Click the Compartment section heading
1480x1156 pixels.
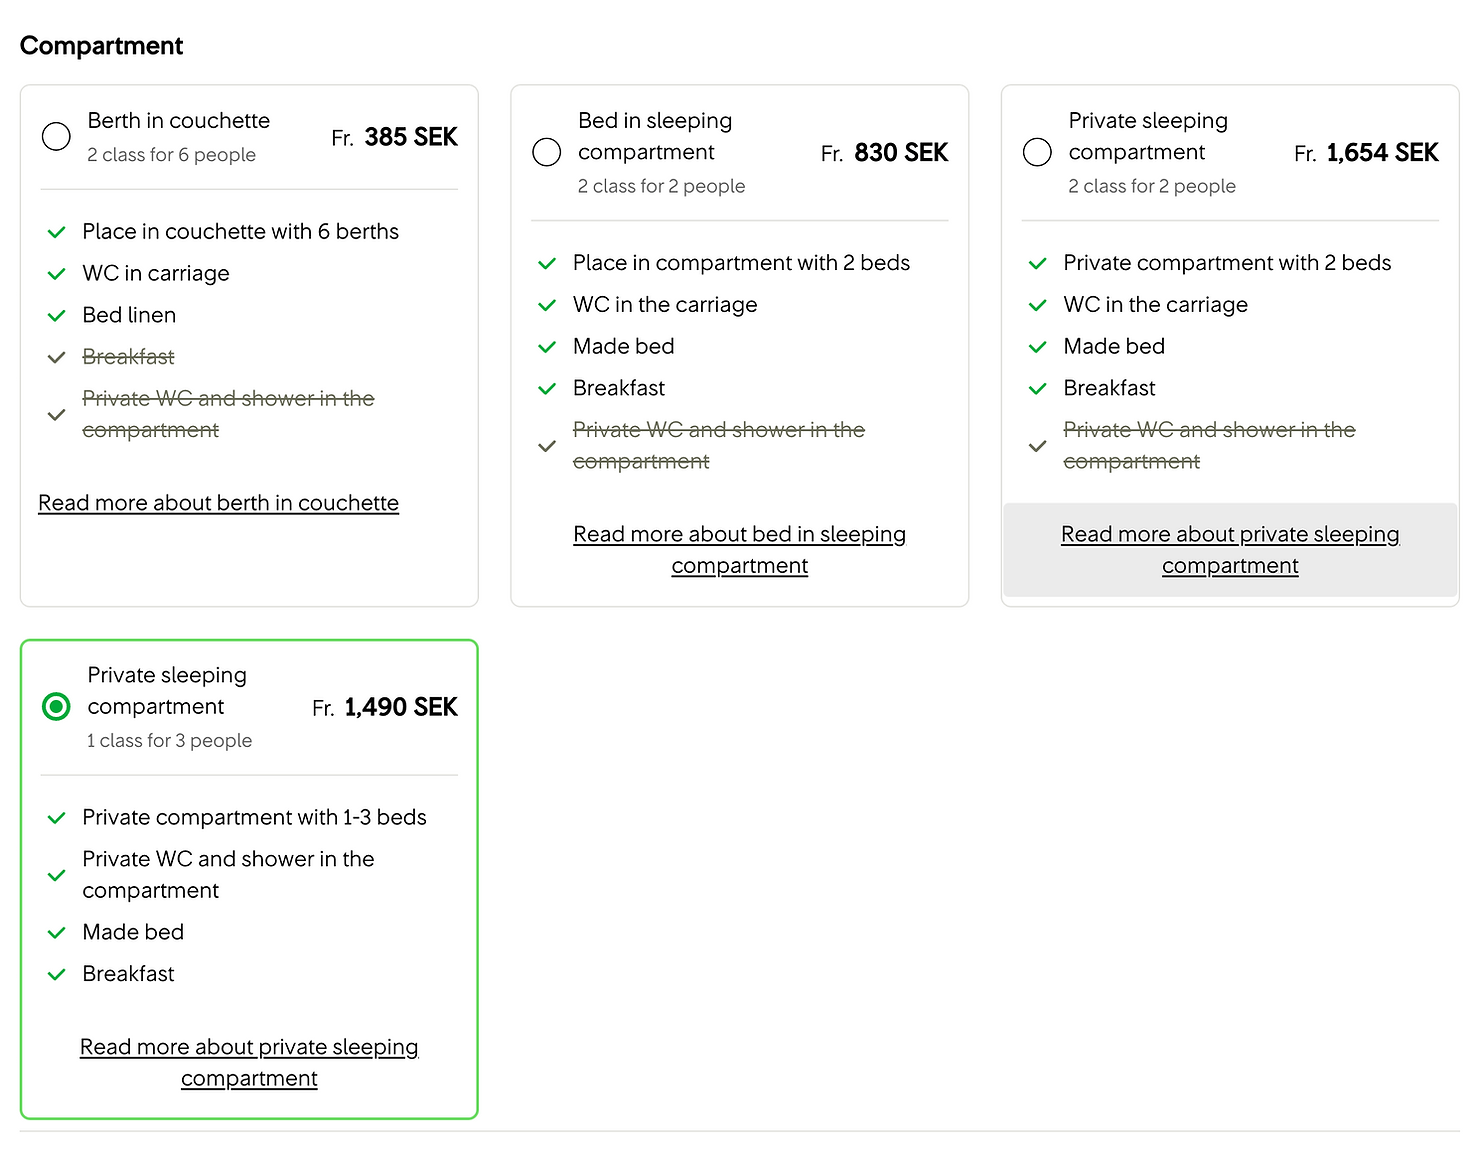coord(102,46)
